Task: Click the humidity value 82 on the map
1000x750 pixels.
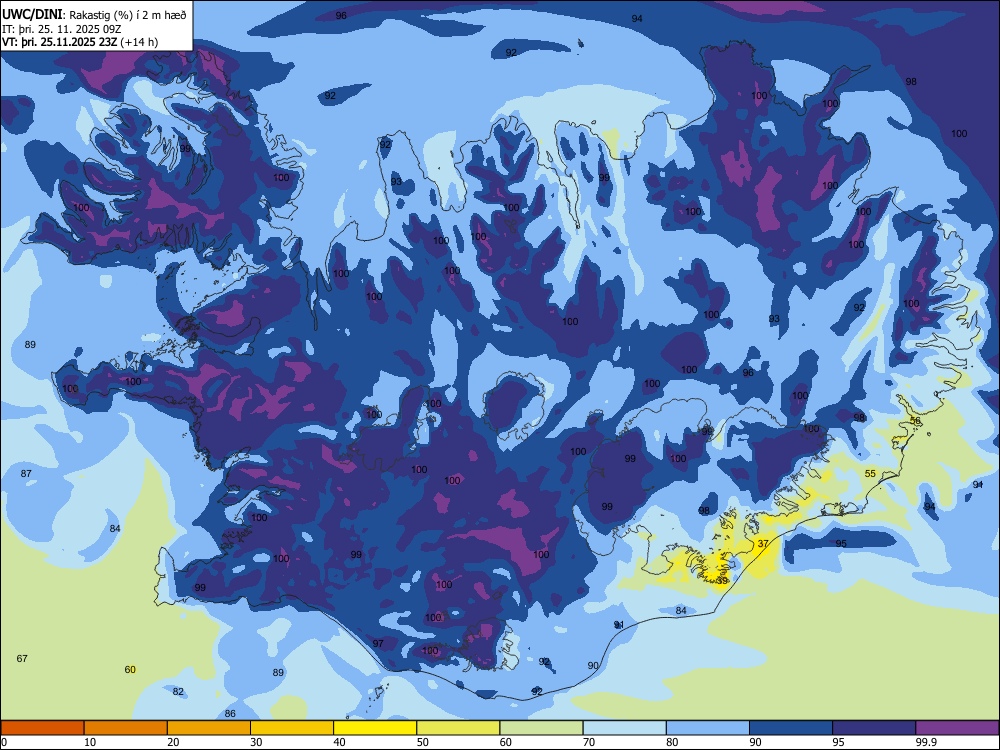Action: click(179, 692)
